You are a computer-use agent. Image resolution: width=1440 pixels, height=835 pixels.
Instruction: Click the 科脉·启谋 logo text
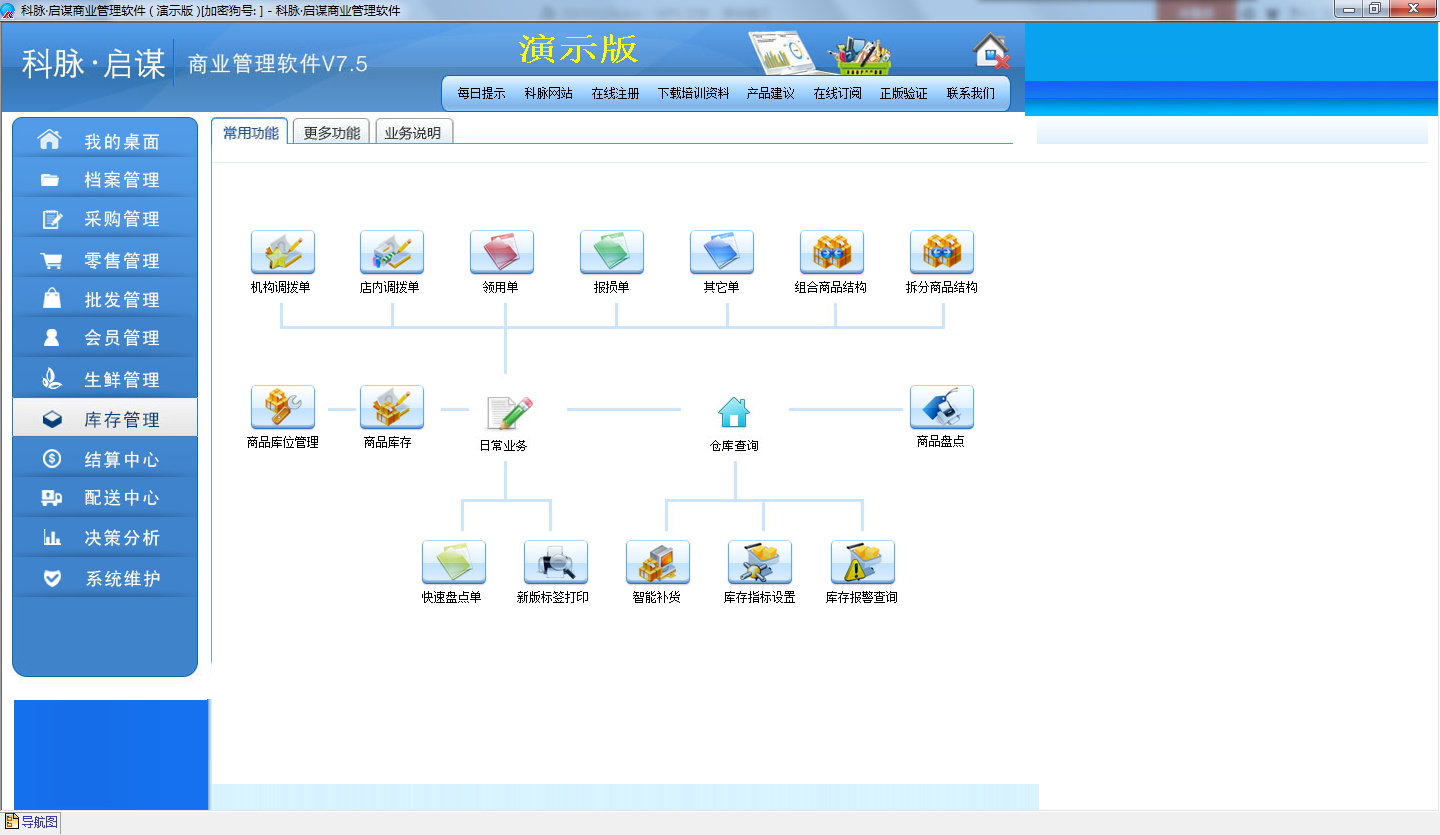click(94, 63)
